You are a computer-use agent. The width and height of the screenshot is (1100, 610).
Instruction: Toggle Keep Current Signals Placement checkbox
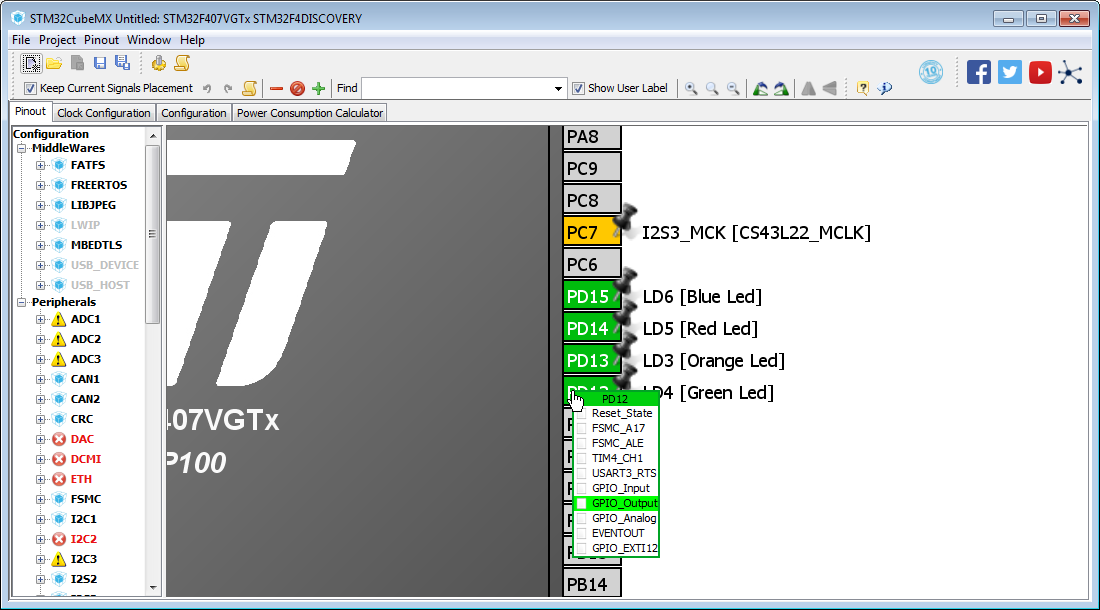(29, 88)
